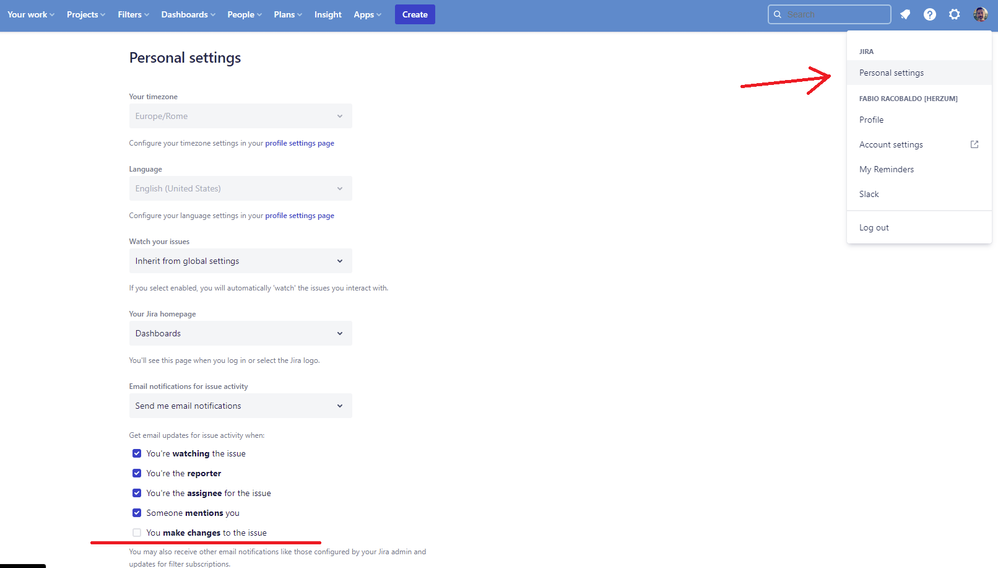
Task: Focus the Search input field
Action: 829,14
